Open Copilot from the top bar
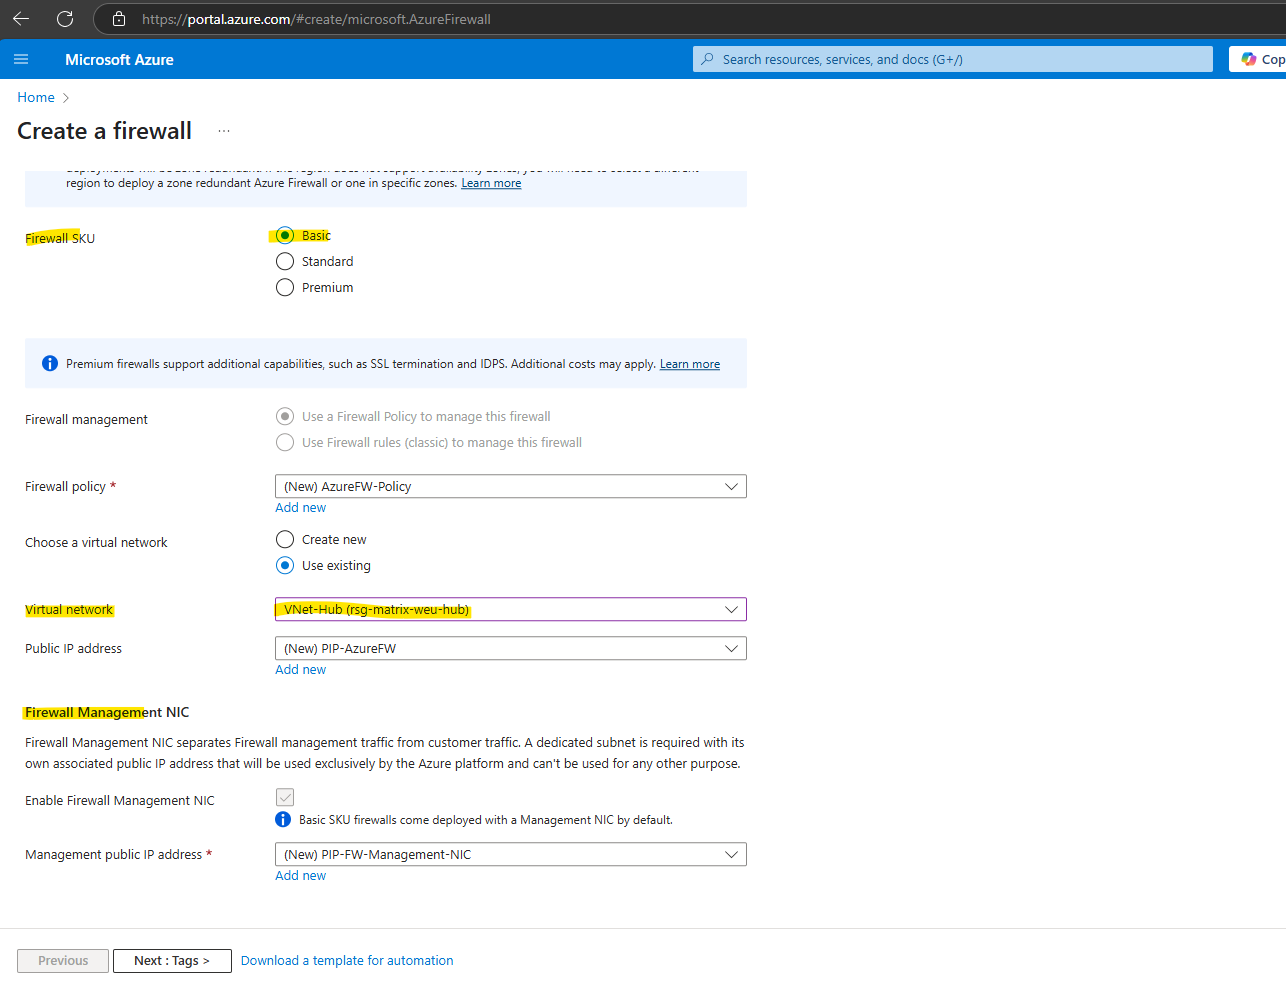The image size is (1286, 985). pos(1258,59)
